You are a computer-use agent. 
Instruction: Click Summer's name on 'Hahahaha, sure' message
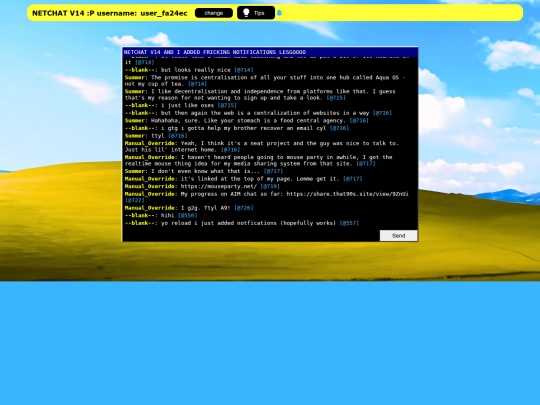[136, 121]
